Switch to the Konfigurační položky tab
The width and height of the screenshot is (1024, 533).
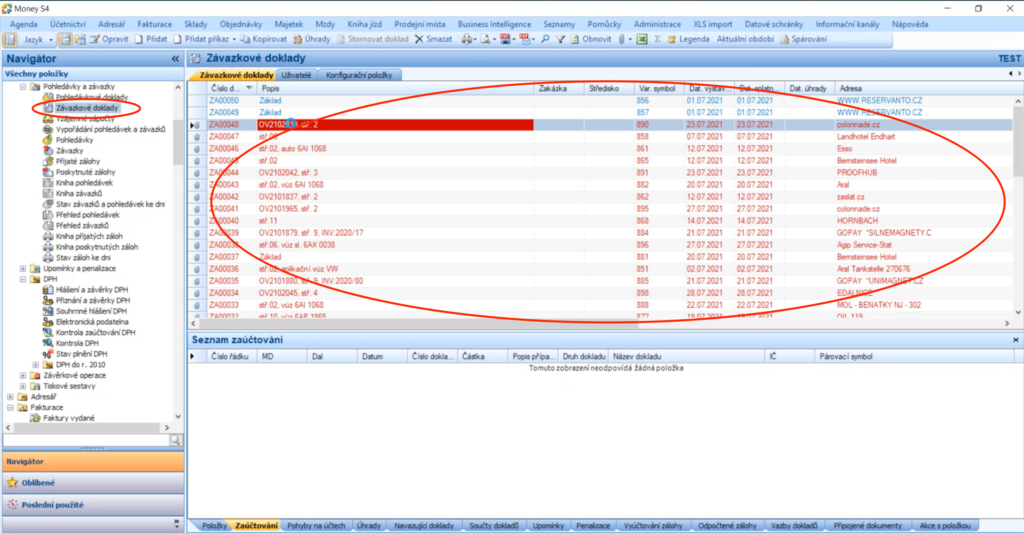click(x=359, y=75)
